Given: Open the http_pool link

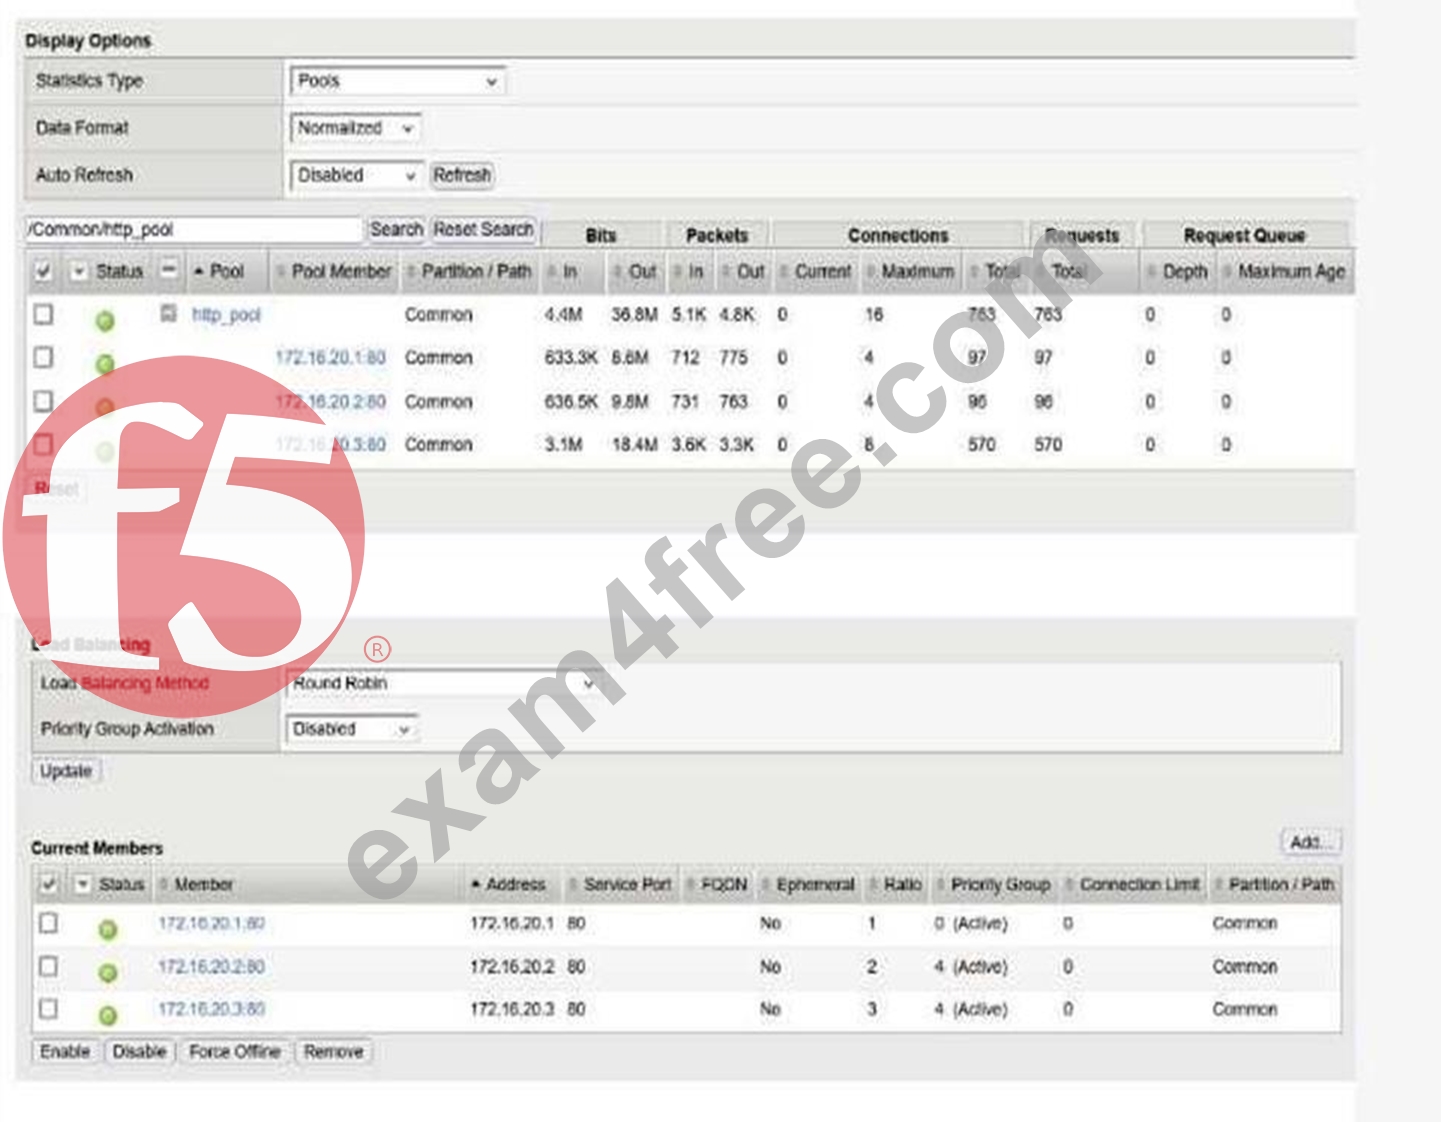Looking at the screenshot, I should 226,315.
